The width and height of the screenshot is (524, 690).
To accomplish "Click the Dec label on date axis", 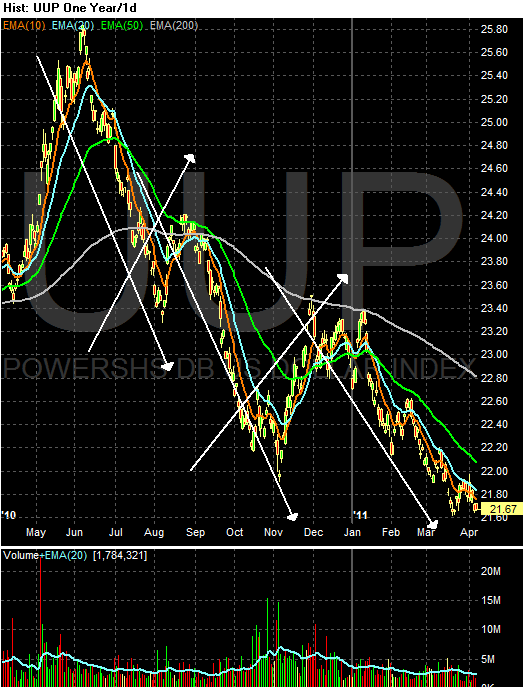I will tap(313, 532).
